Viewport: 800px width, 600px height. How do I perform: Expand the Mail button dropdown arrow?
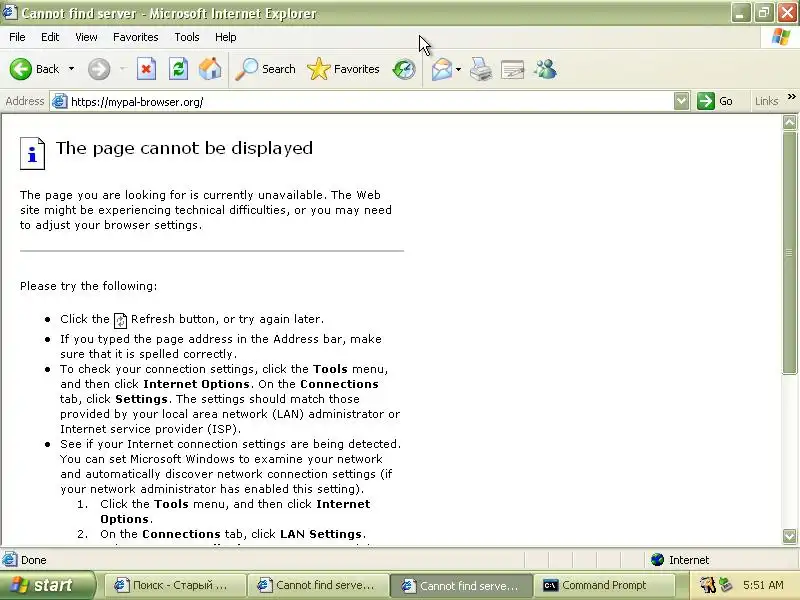[x=458, y=69]
